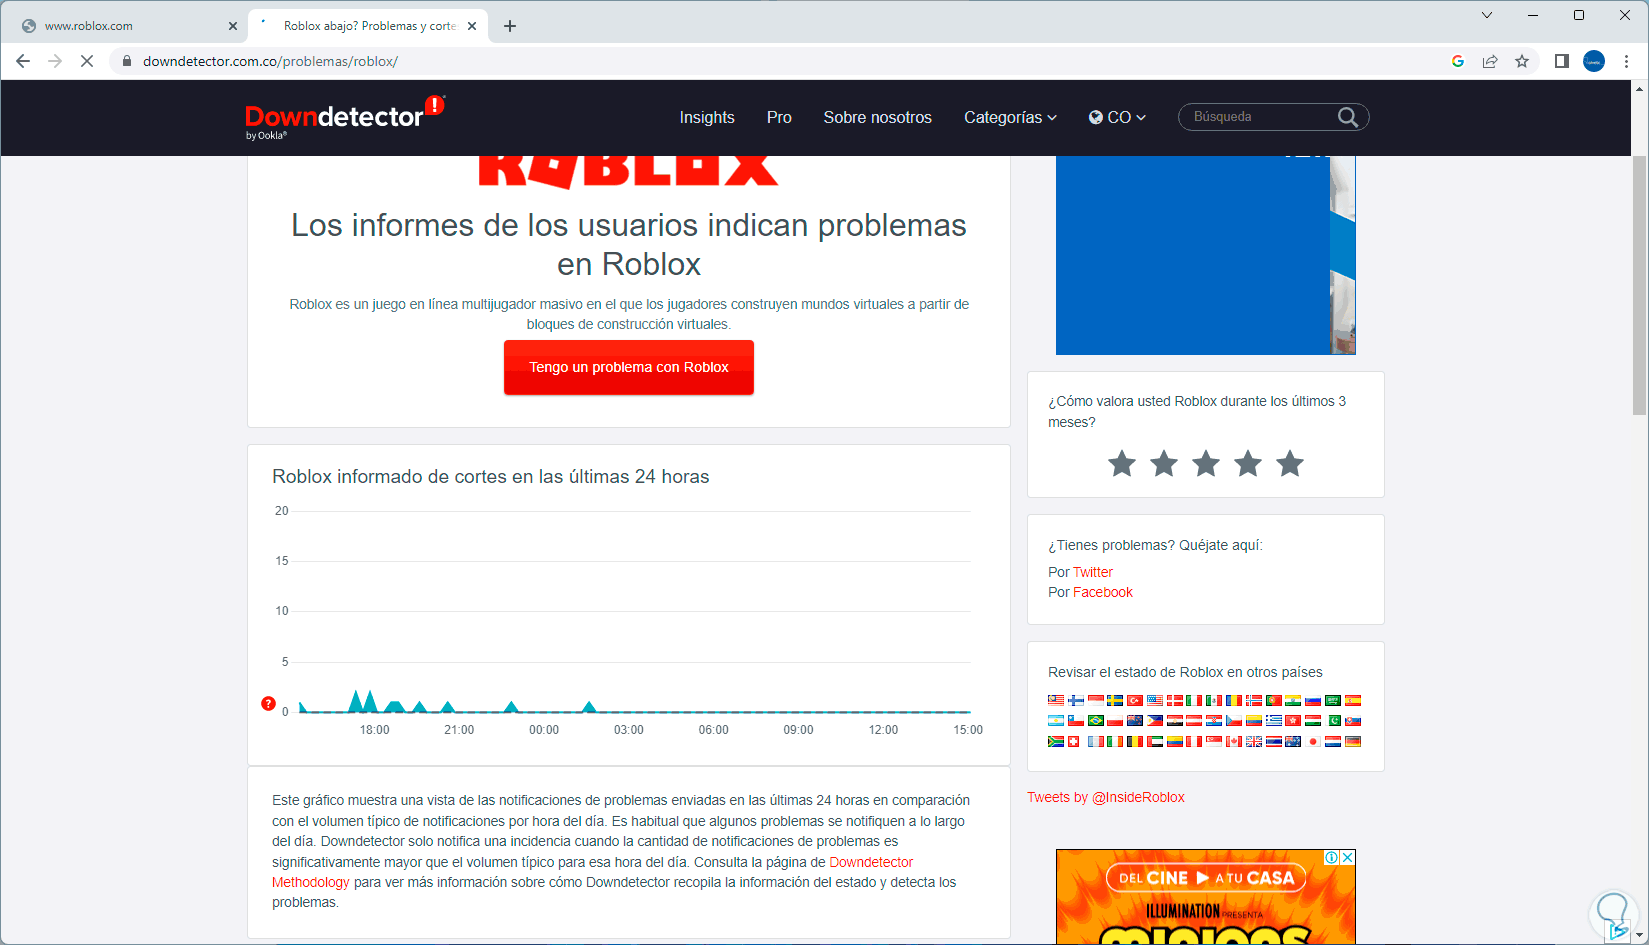Bookmark this page with the star icon
Image resolution: width=1649 pixels, height=945 pixels.
click(x=1522, y=61)
